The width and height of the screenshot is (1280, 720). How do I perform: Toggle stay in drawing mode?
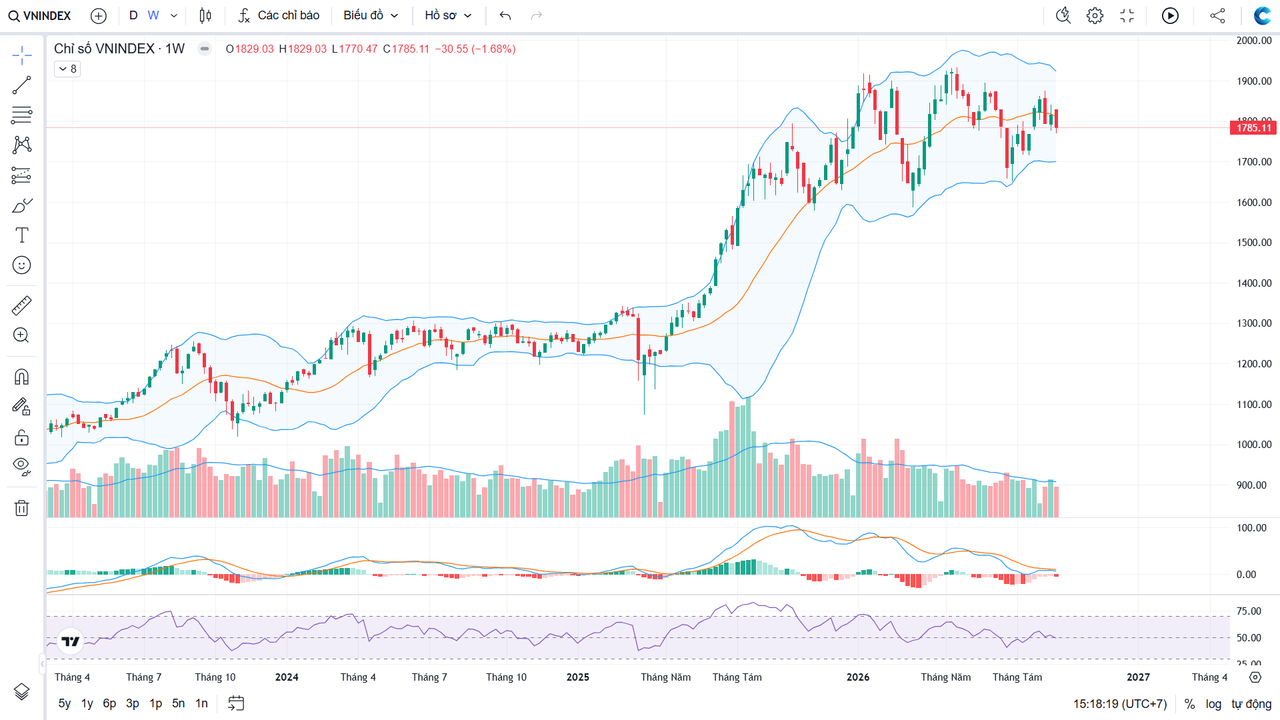(x=21, y=407)
